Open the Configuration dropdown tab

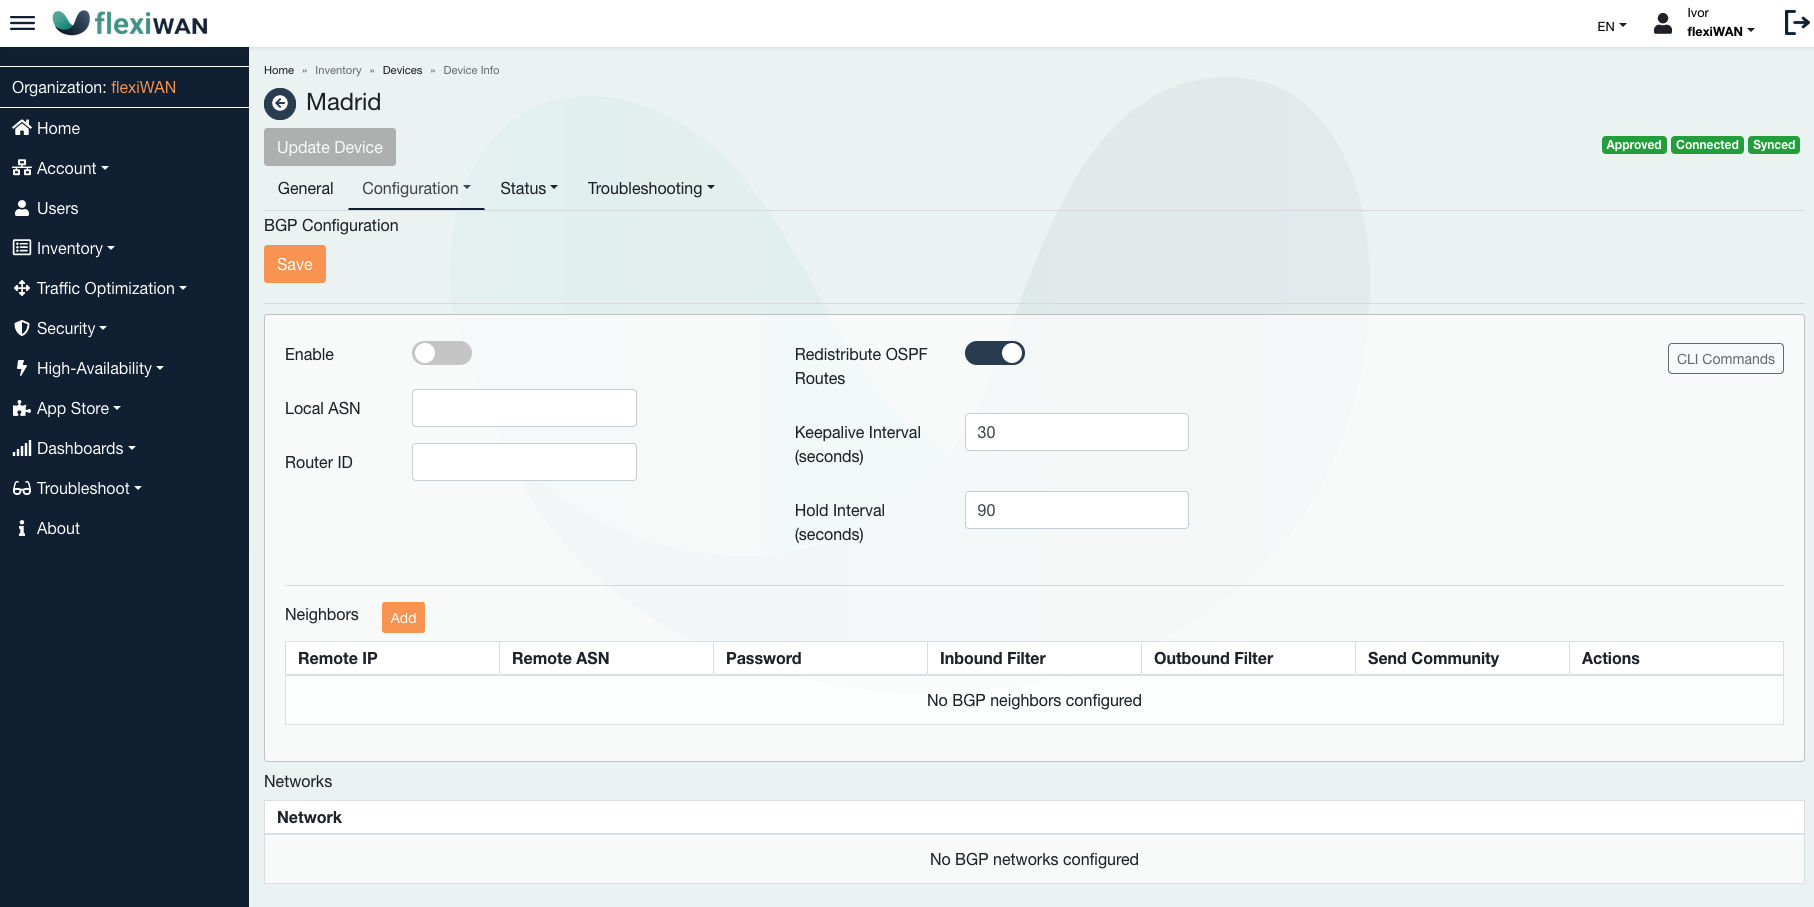[415, 188]
